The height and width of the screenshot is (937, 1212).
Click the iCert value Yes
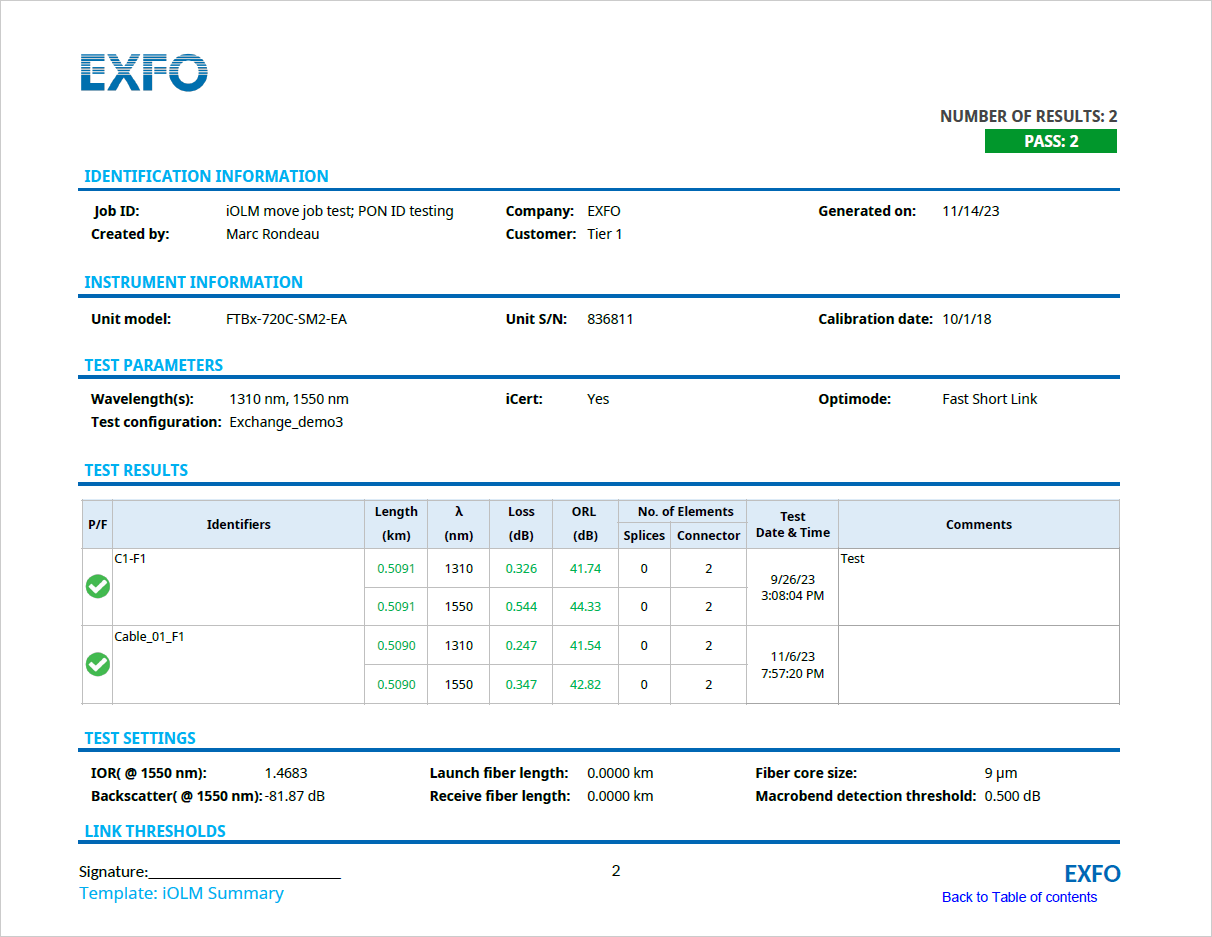598,399
